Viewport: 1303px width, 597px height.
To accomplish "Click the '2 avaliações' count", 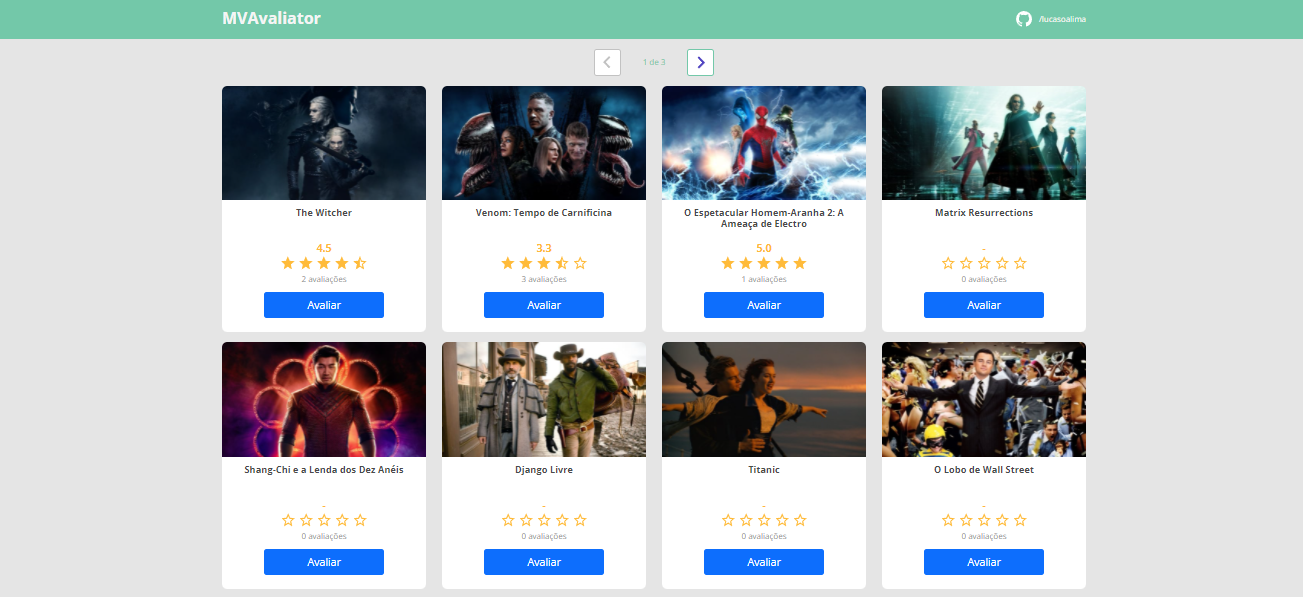I will tap(324, 280).
